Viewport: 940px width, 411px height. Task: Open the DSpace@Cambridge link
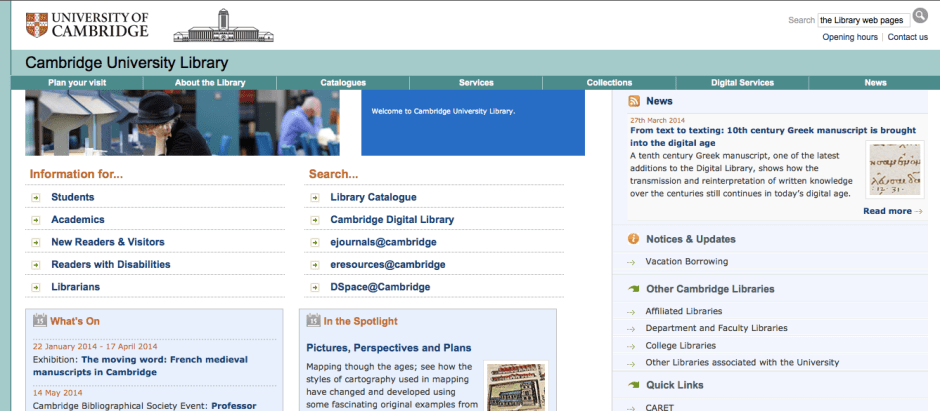(x=380, y=287)
